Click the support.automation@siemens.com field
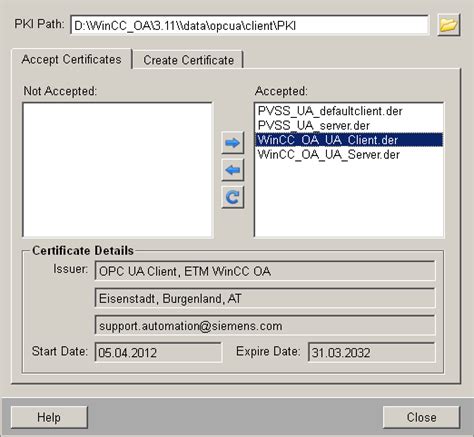Screen dimensions: 474x437 tap(265, 326)
